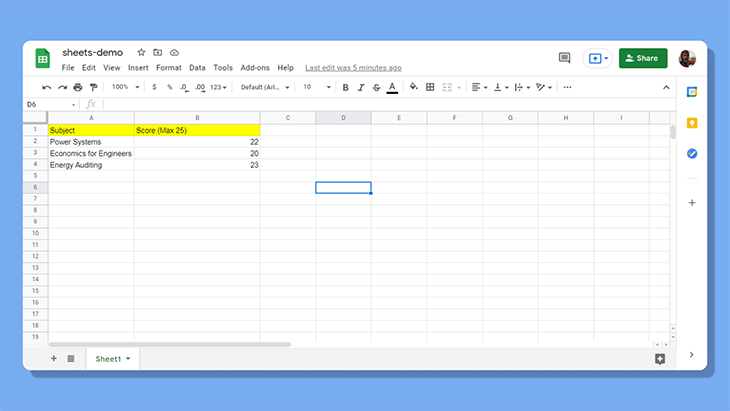
Task: Open more number formats 123 dropdown
Action: pos(218,87)
